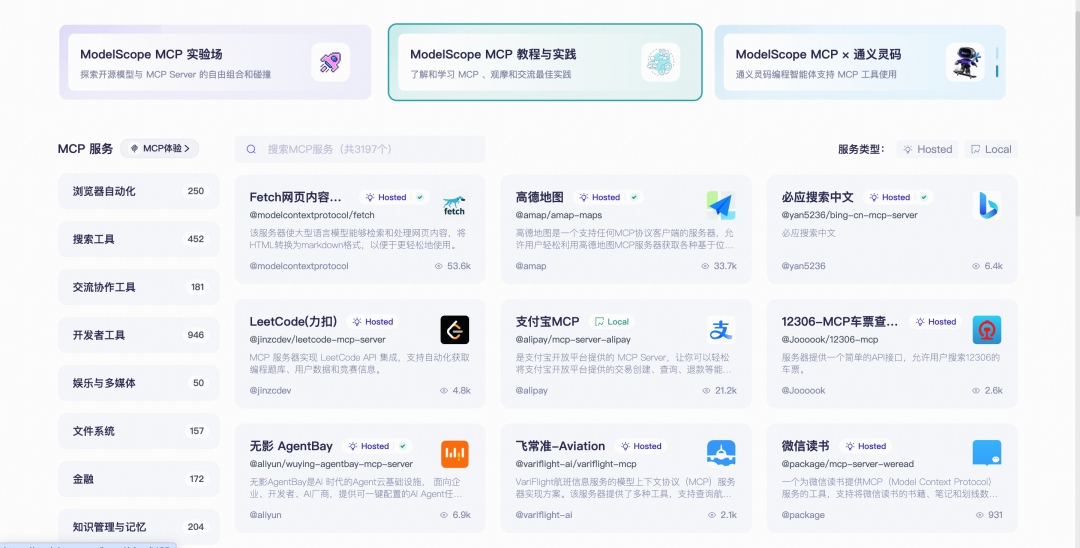The height and width of the screenshot is (548, 1080).
Task: Click the 飞常准 airplane logo
Action: tap(720, 454)
